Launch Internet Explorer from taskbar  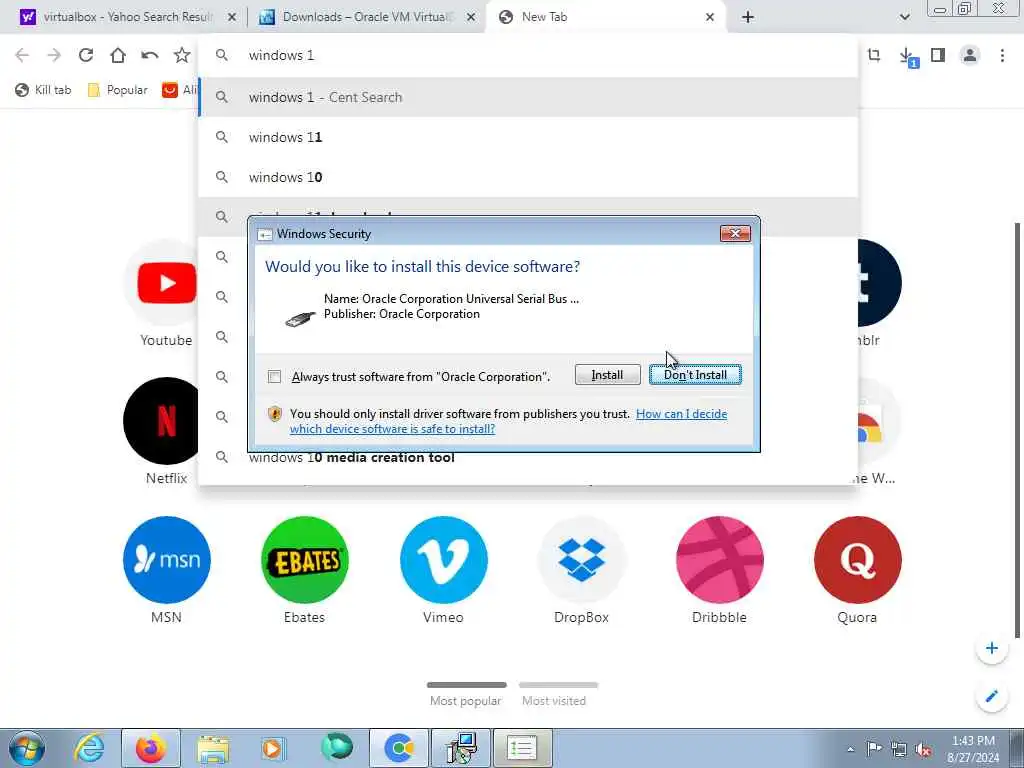coord(88,748)
